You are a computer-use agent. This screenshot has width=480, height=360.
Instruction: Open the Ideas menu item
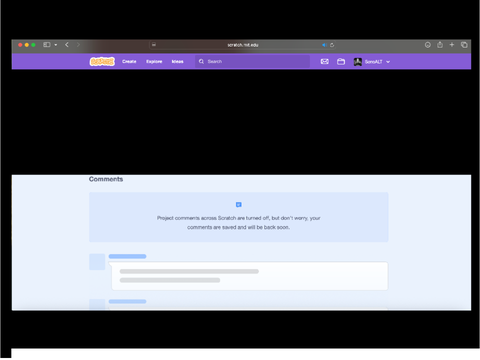pyautogui.click(x=177, y=61)
